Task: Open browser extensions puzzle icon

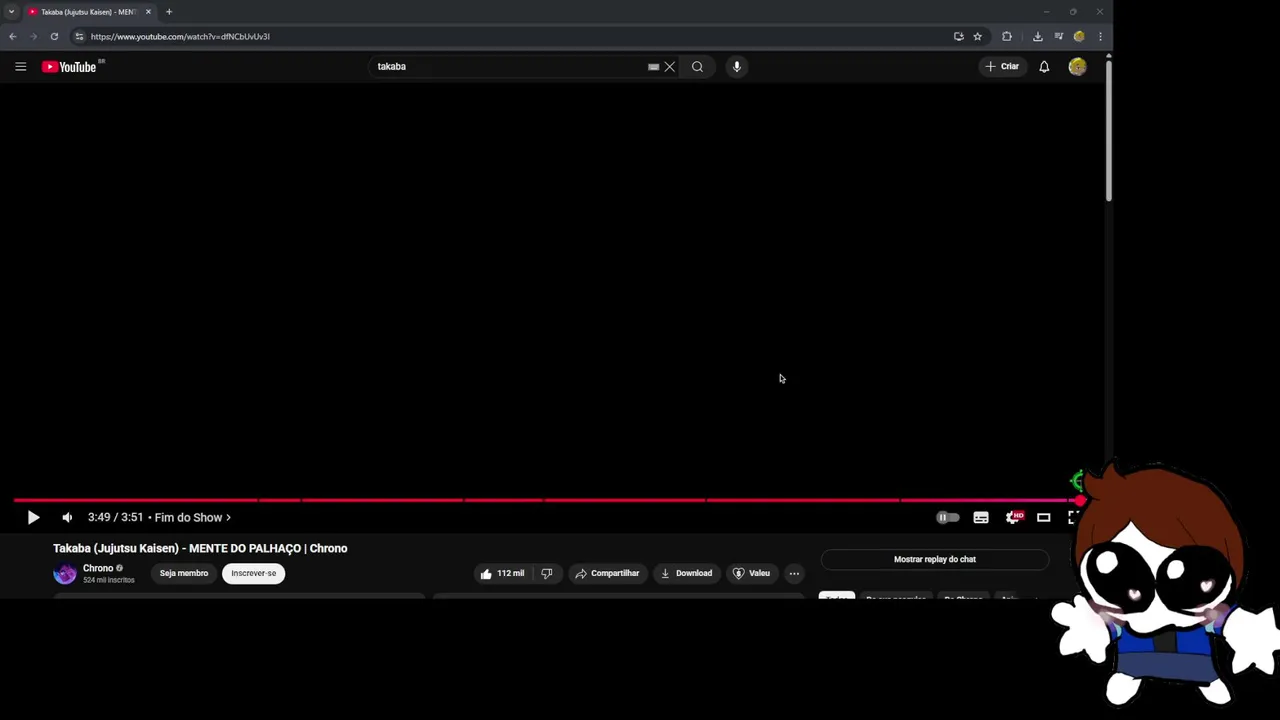Action: [x=1007, y=37]
